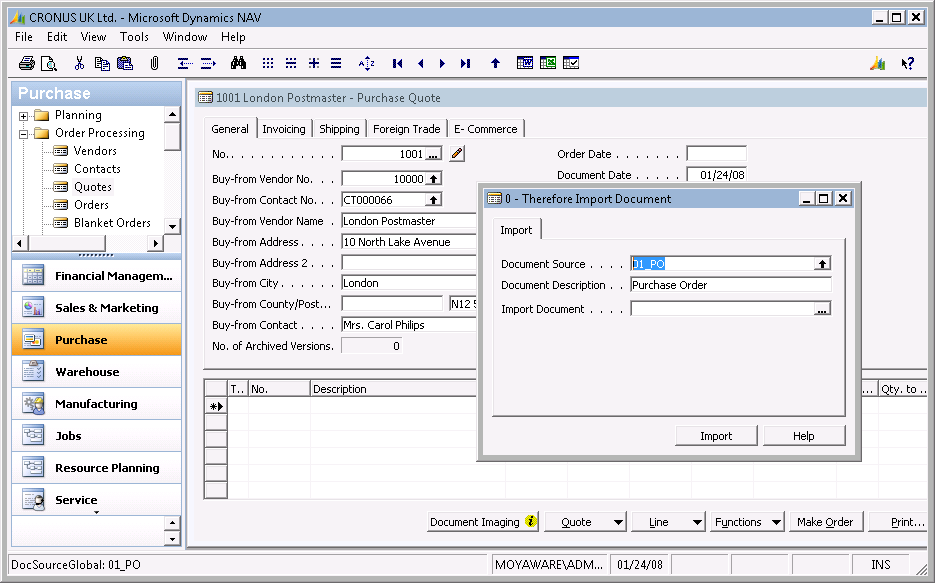Click the paperclip Links icon
This screenshot has height=583, width=935.
[x=154, y=63]
